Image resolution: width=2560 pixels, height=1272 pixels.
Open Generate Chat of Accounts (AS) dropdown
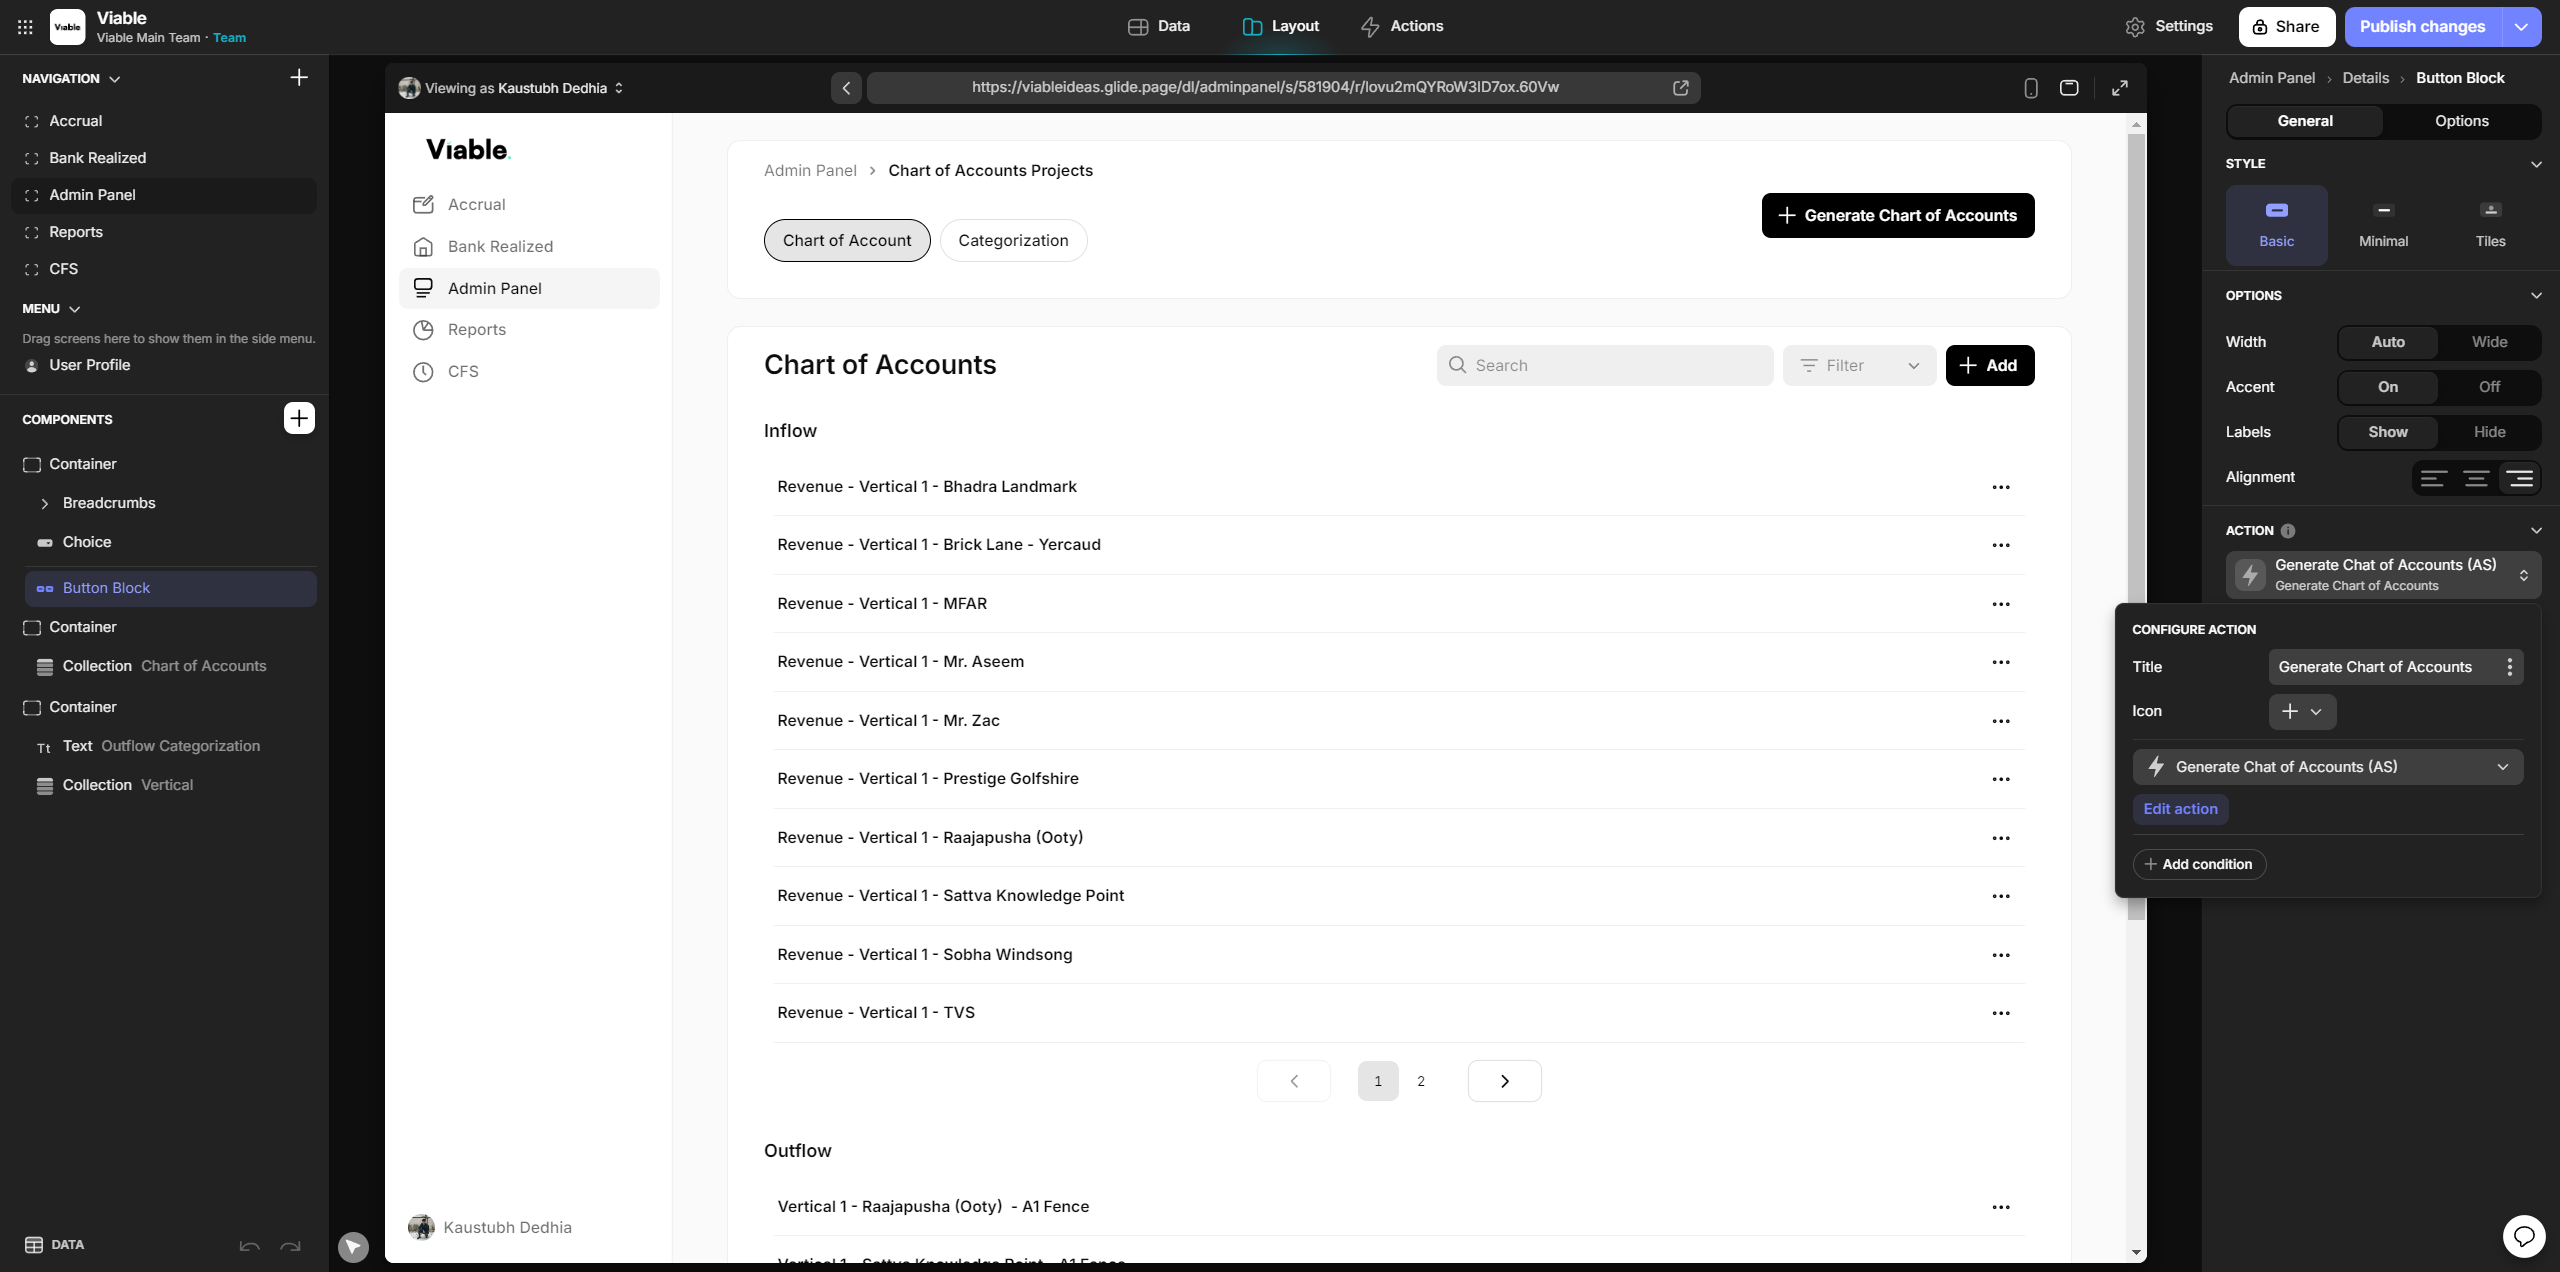click(x=2327, y=767)
